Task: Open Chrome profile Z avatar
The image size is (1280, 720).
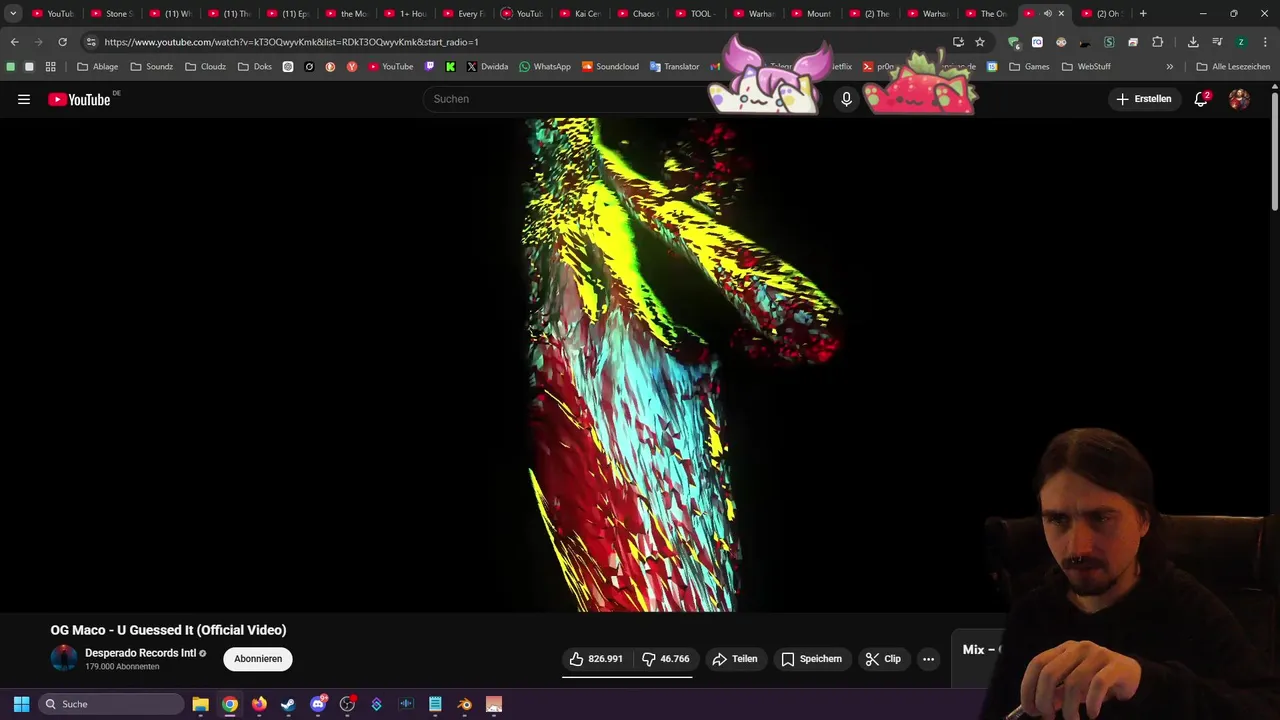Action: (x=1241, y=42)
